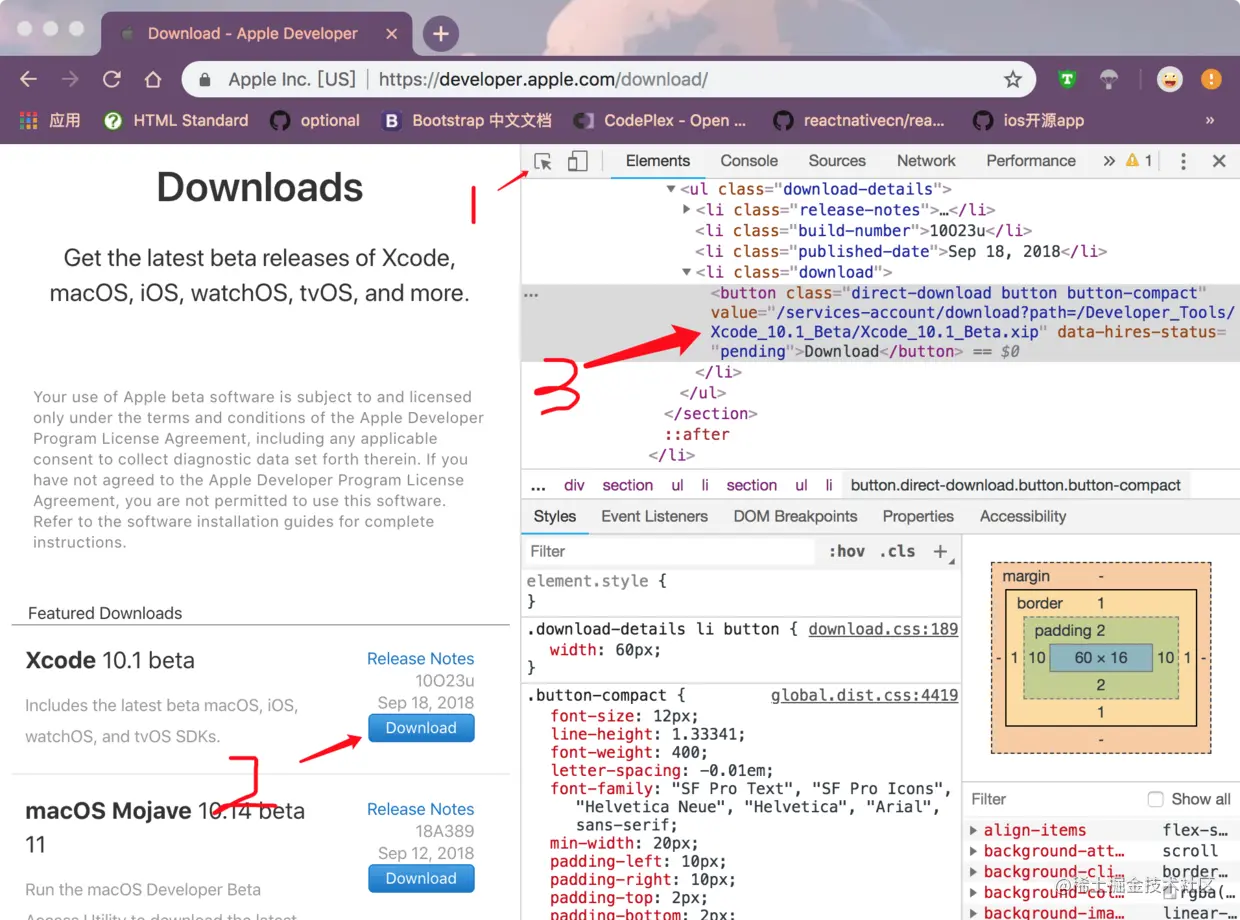
Task: Show overflow bookmarks chevron
Action: [x=1210, y=120]
